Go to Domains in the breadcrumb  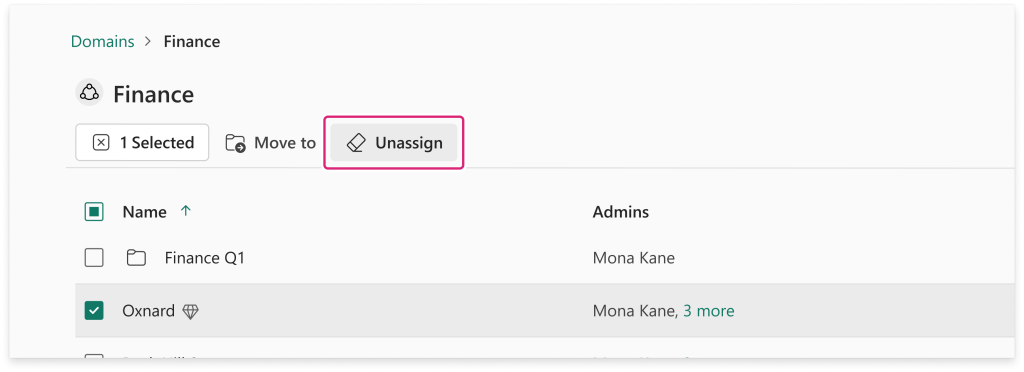[103, 42]
